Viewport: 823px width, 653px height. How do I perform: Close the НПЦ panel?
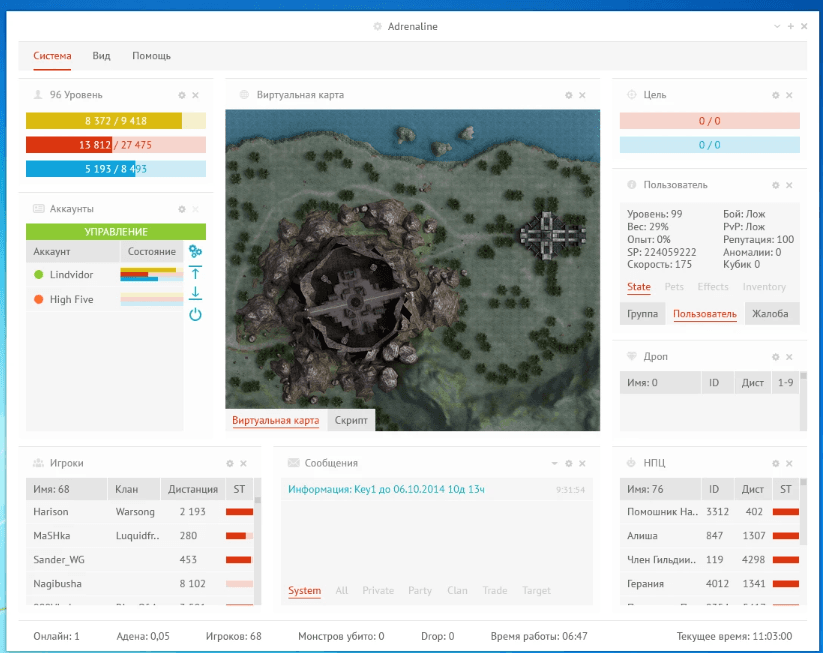pyautogui.click(x=789, y=464)
